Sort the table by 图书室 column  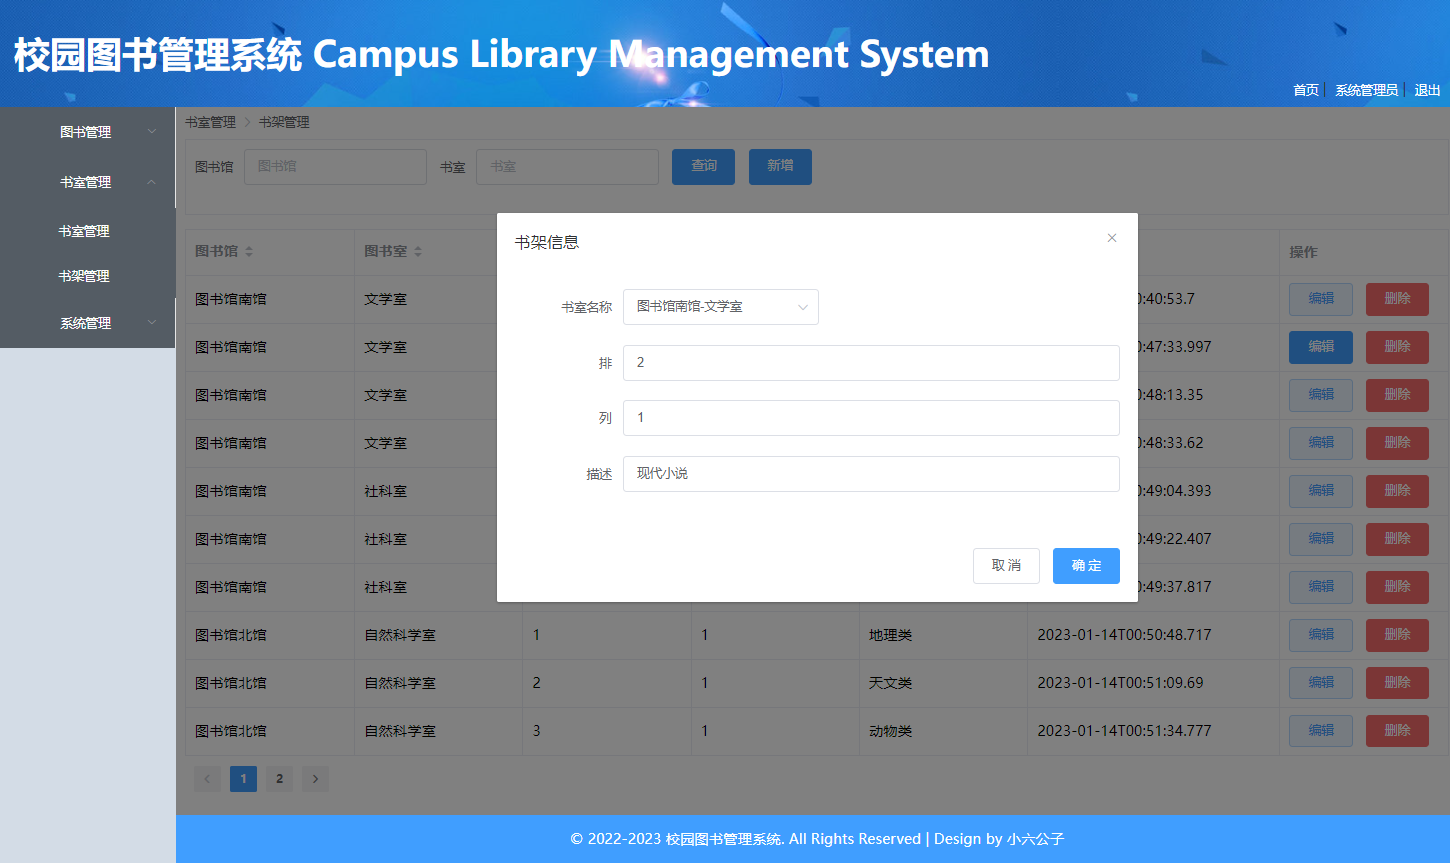pyautogui.click(x=418, y=251)
